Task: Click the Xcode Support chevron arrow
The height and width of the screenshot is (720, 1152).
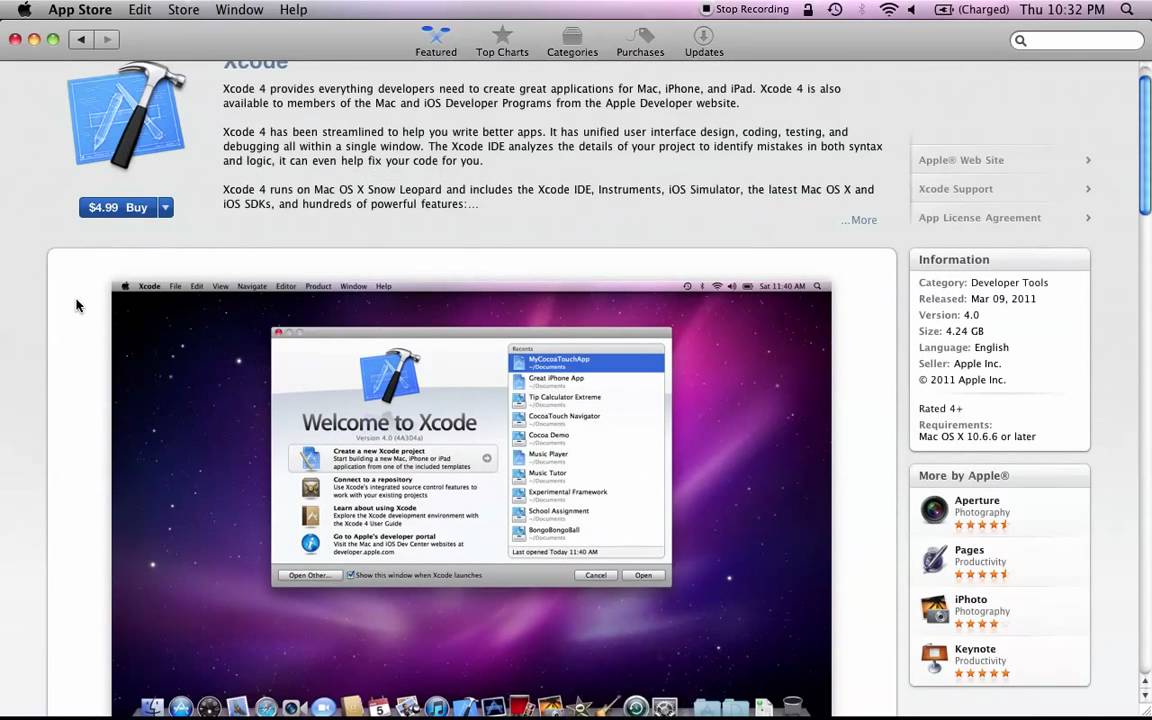Action: [1088, 189]
